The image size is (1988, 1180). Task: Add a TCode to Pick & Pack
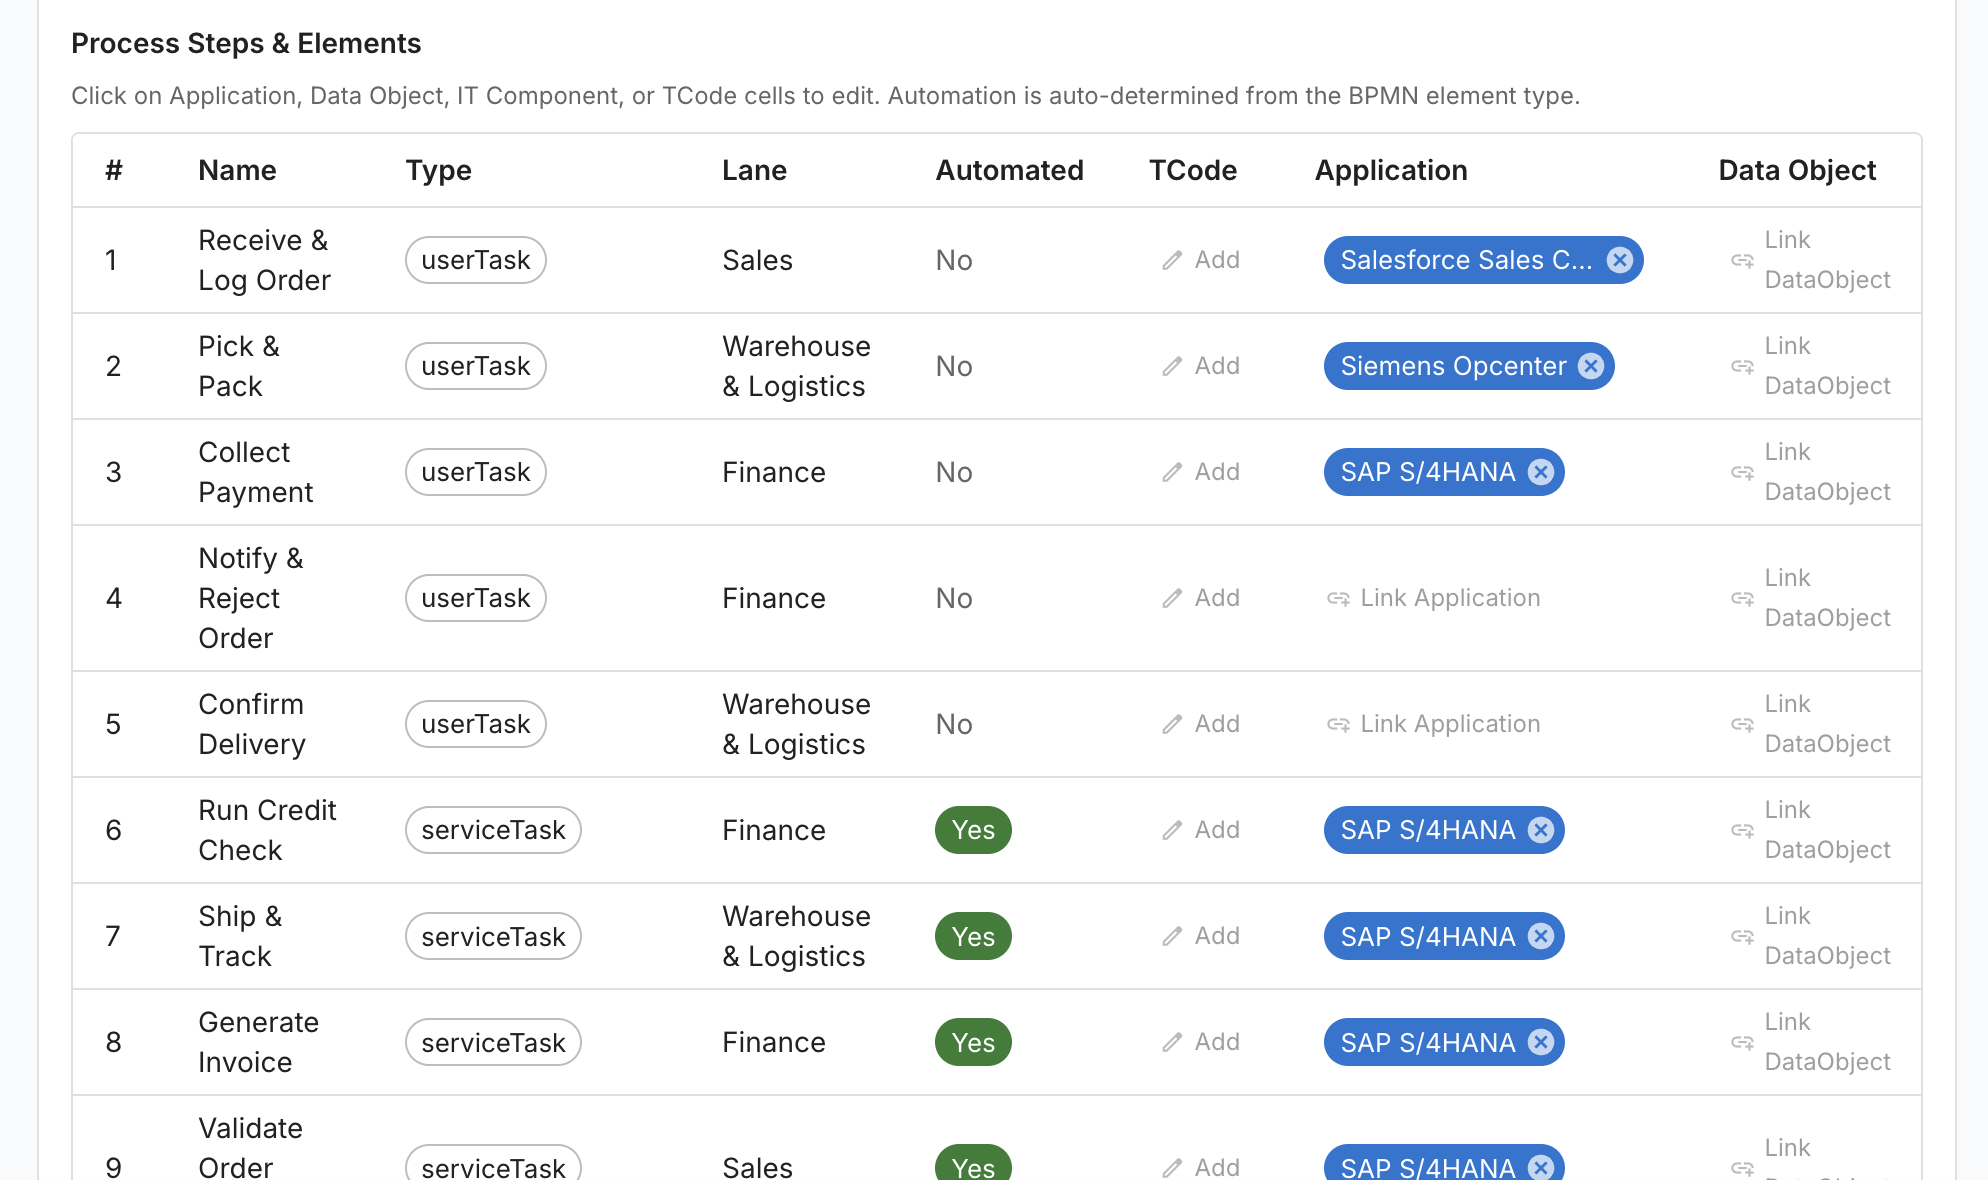1200,366
